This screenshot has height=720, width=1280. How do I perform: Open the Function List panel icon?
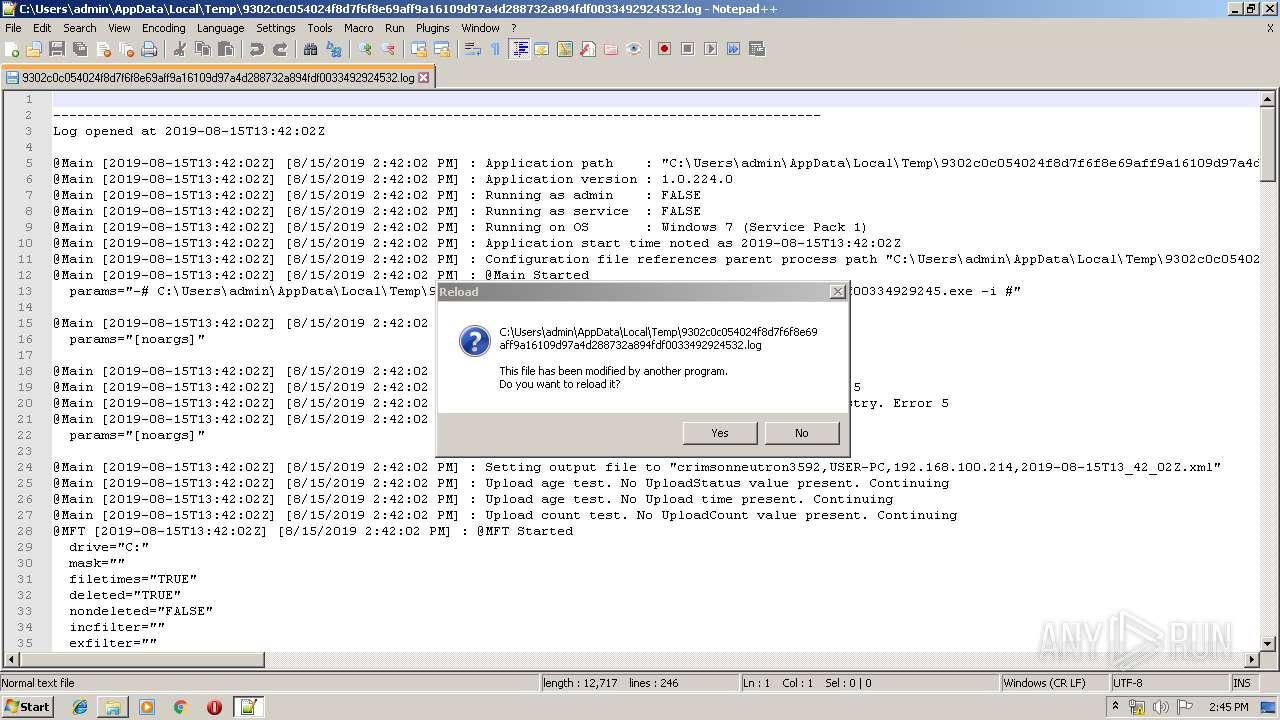(x=588, y=49)
